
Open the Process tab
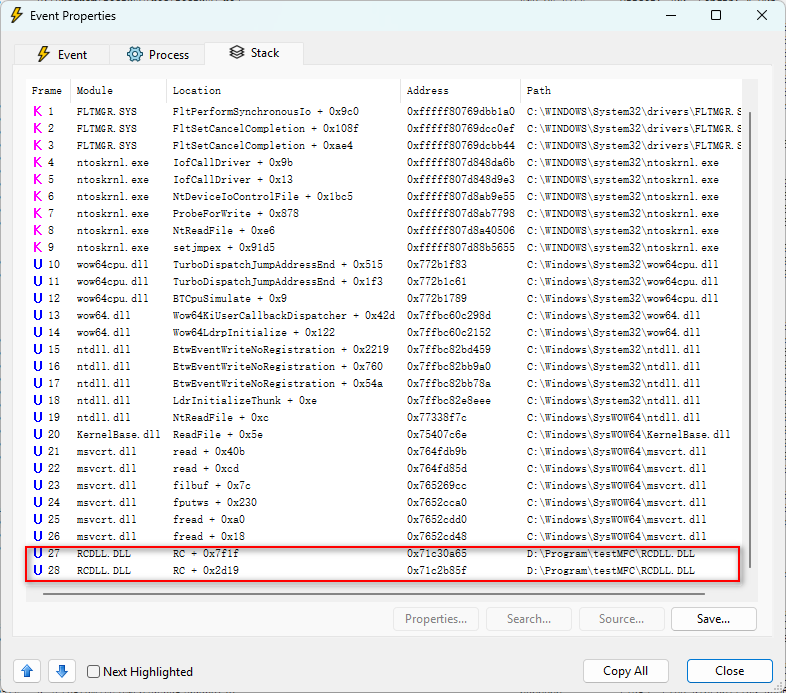point(157,54)
